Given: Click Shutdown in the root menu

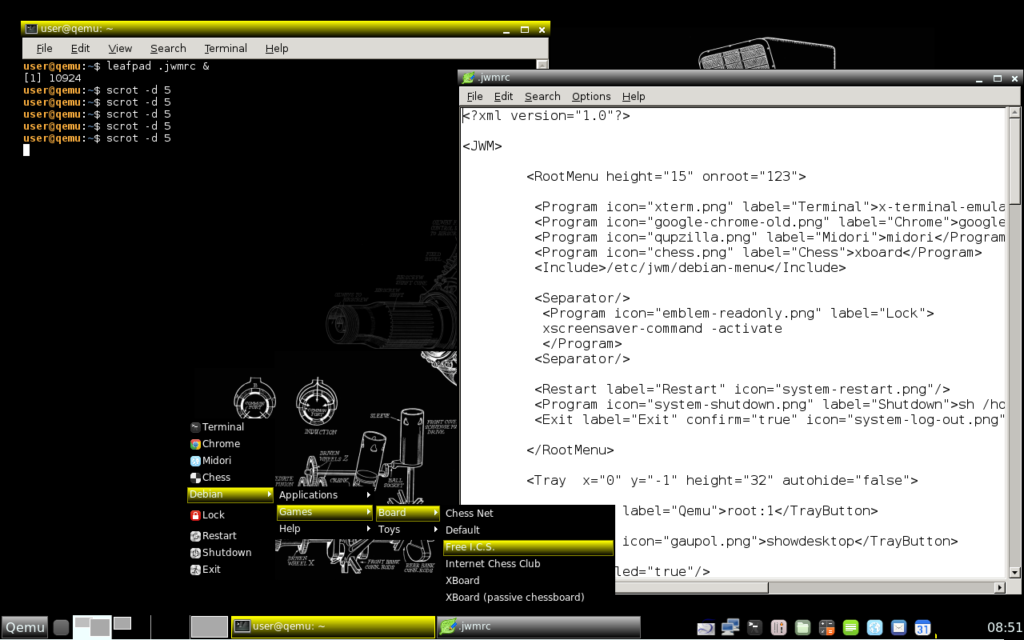Looking at the screenshot, I should tap(226, 552).
